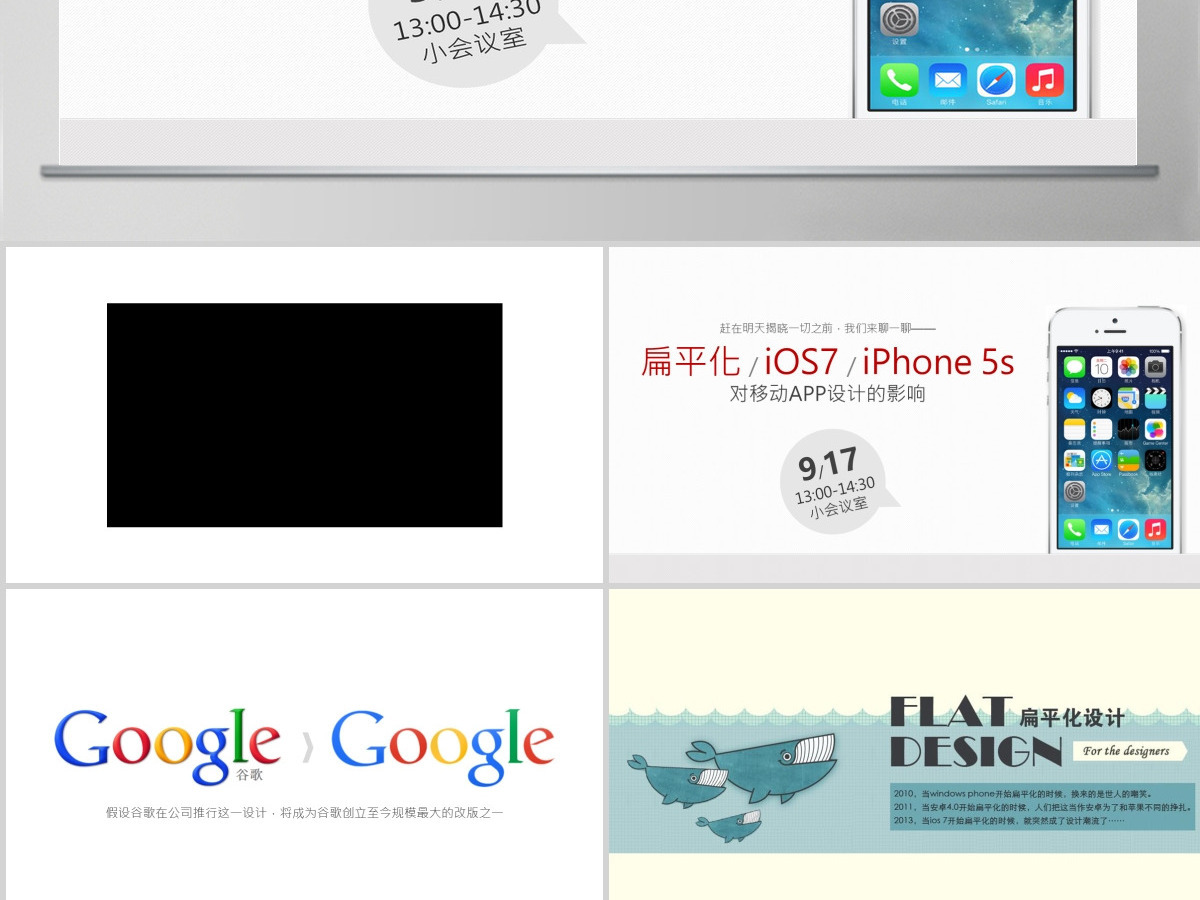This screenshot has width=1200, height=900.
Task: Select the black video placeholder slide
Action: coord(304,415)
